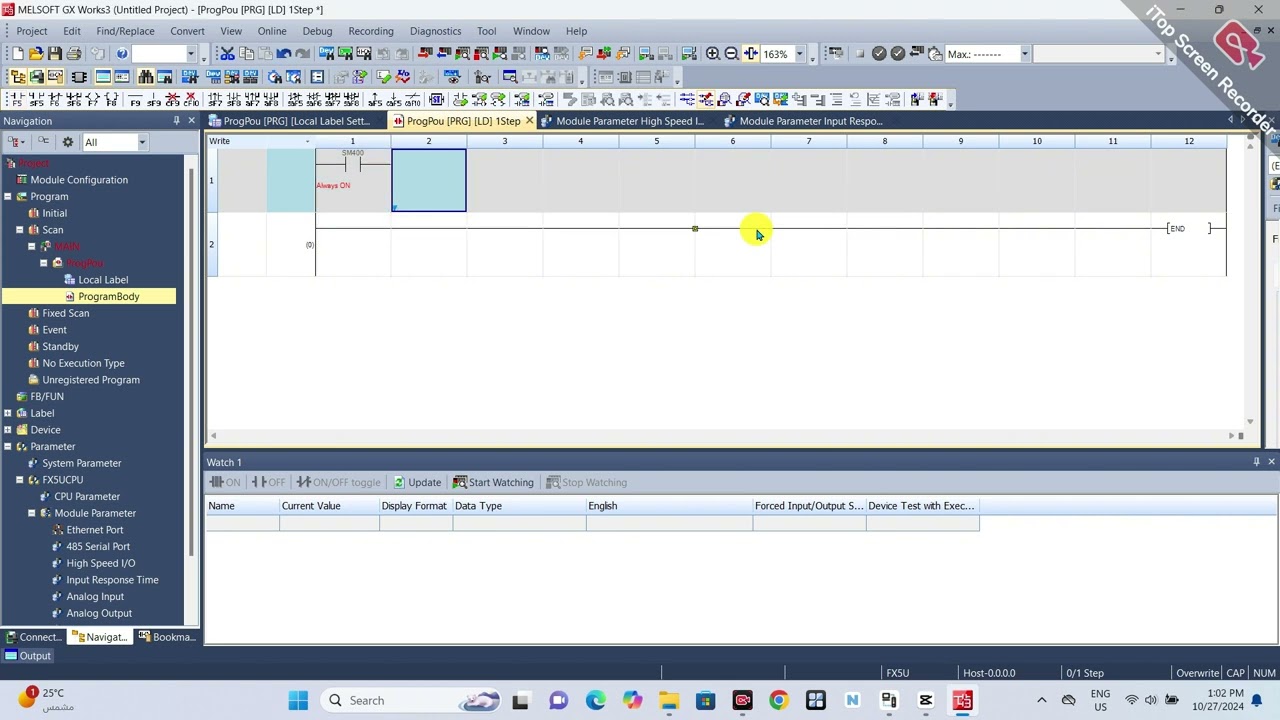The height and width of the screenshot is (720, 1280).
Task: Click the New project icon
Action: point(17,54)
